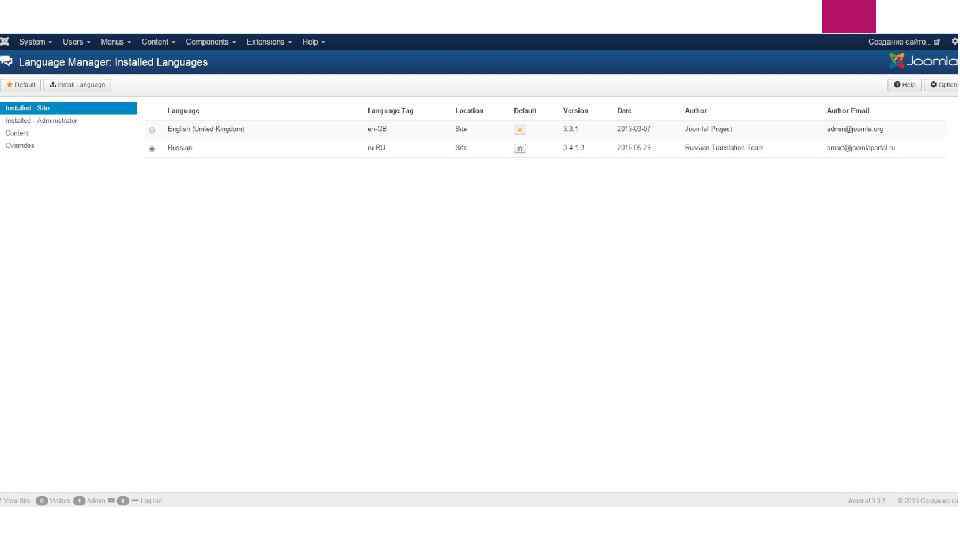Click the Language column header
Viewport: 960px width, 540px height.
[183, 111]
